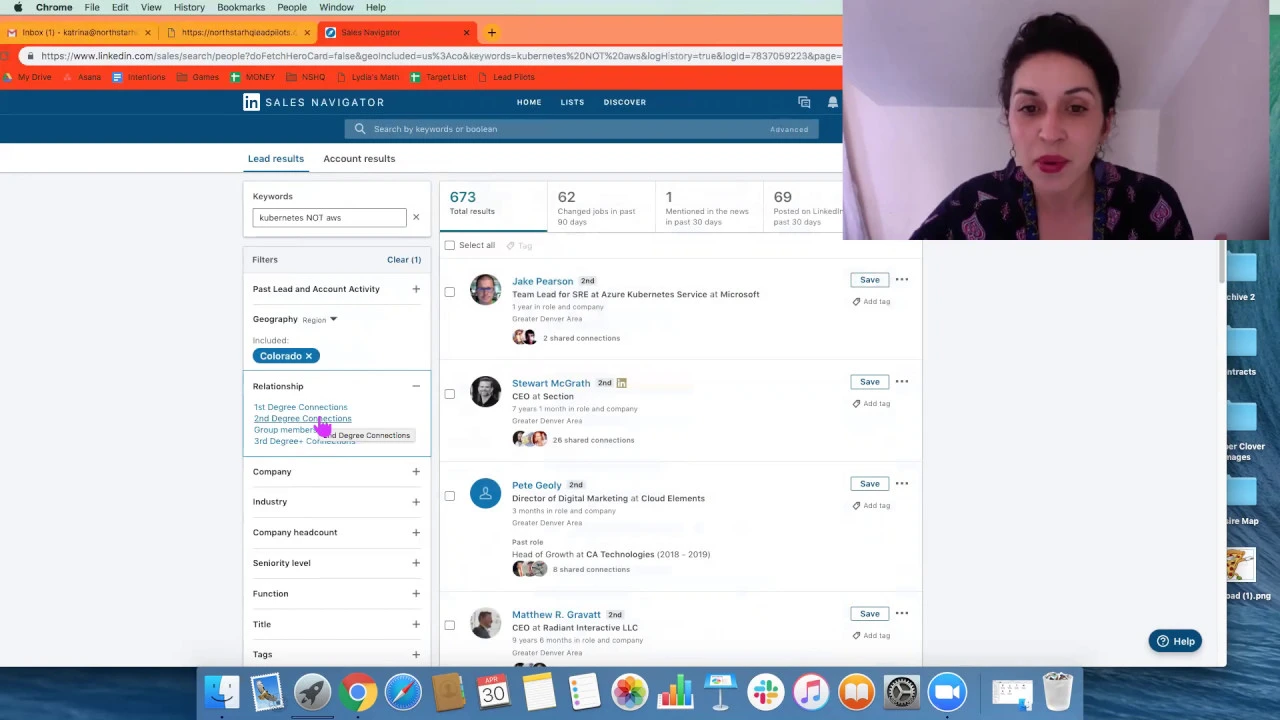Click the LinkedIn Sales Navigator logo
The width and height of the screenshot is (1280, 720).
(x=313, y=102)
